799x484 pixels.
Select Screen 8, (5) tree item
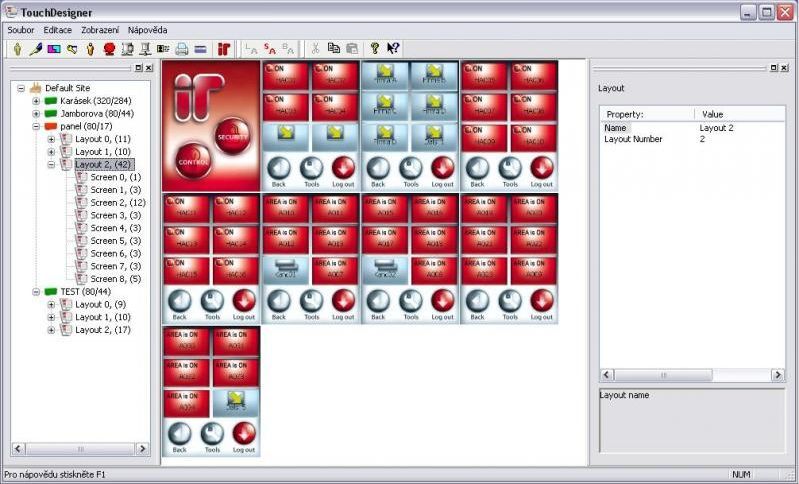tap(115, 279)
